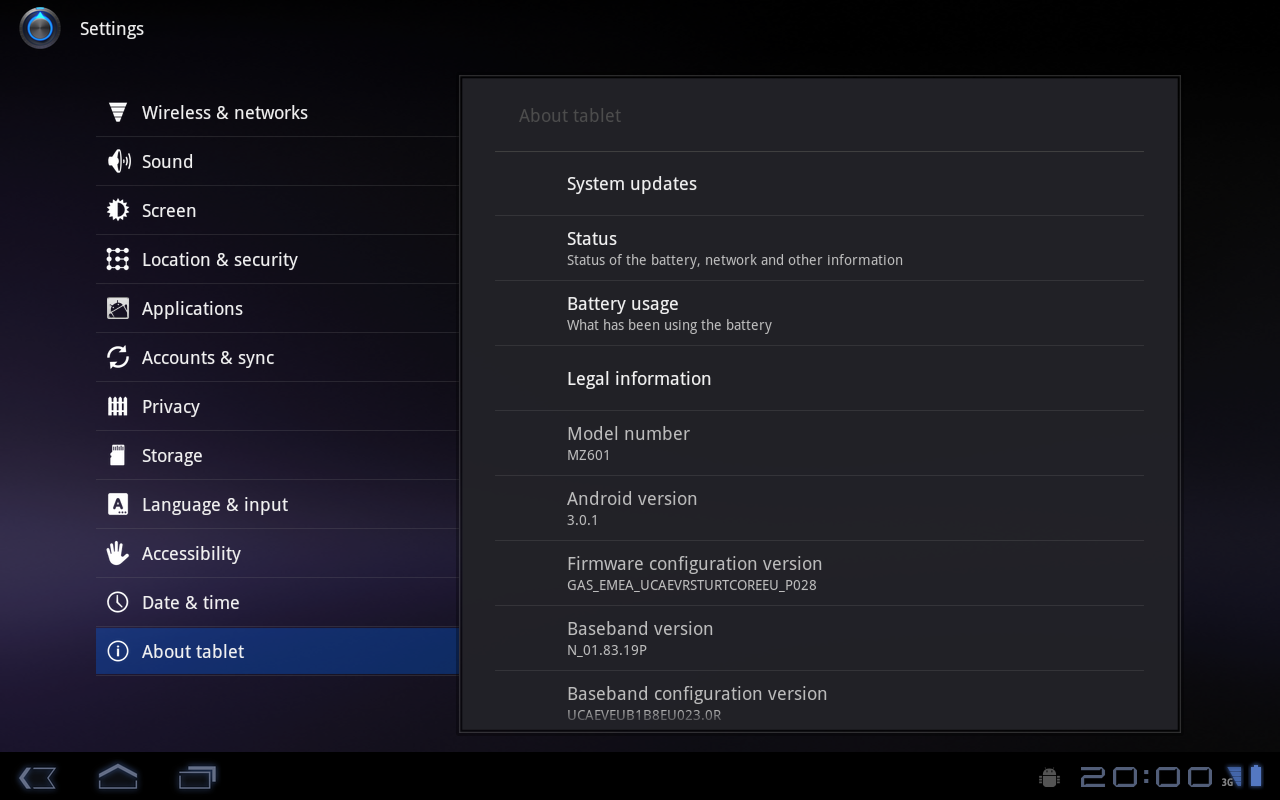Open Battery usage details
The height and width of the screenshot is (800, 1280).
tap(819, 313)
